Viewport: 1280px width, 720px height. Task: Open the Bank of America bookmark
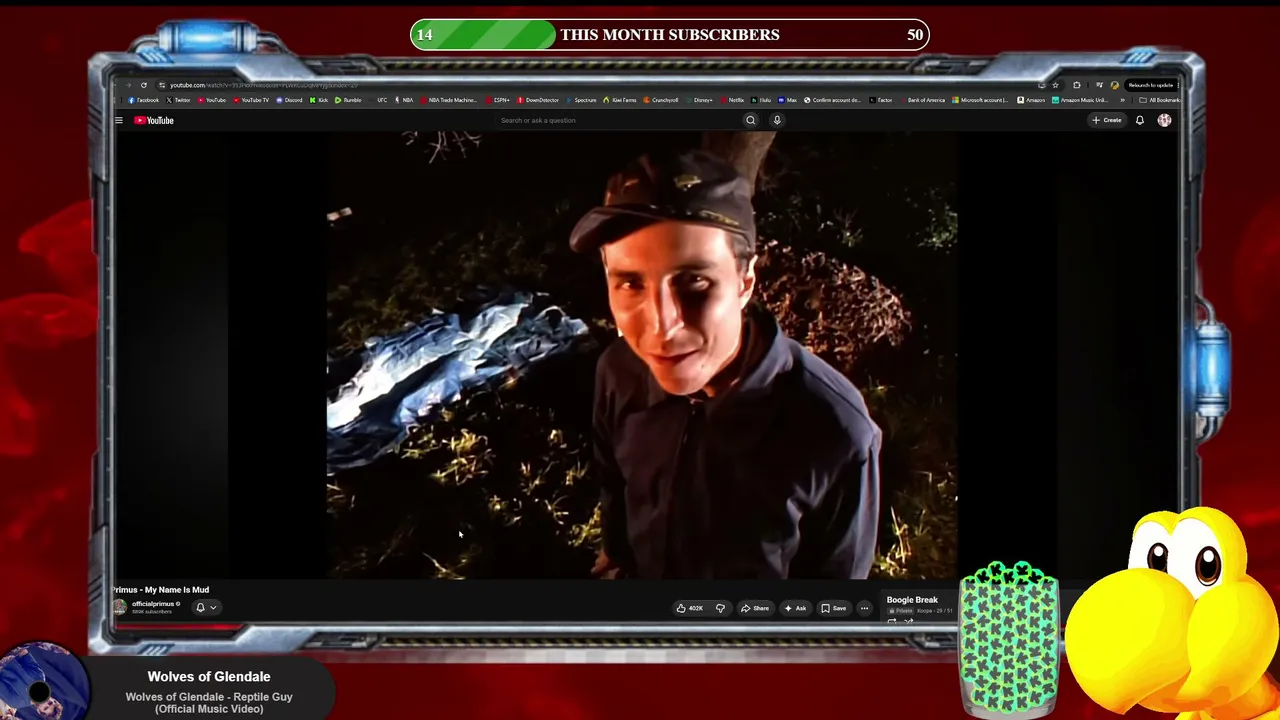922,100
